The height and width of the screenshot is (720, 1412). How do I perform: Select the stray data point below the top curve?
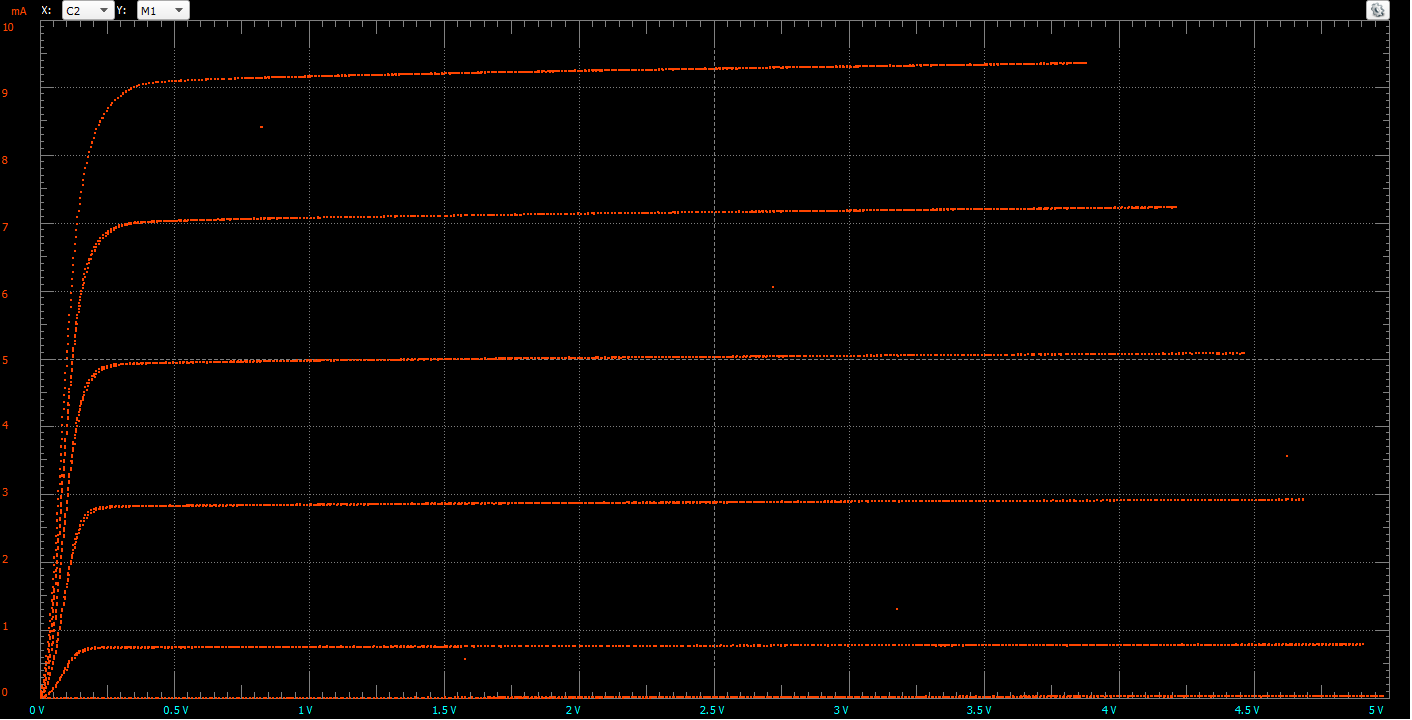(x=261, y=127)
